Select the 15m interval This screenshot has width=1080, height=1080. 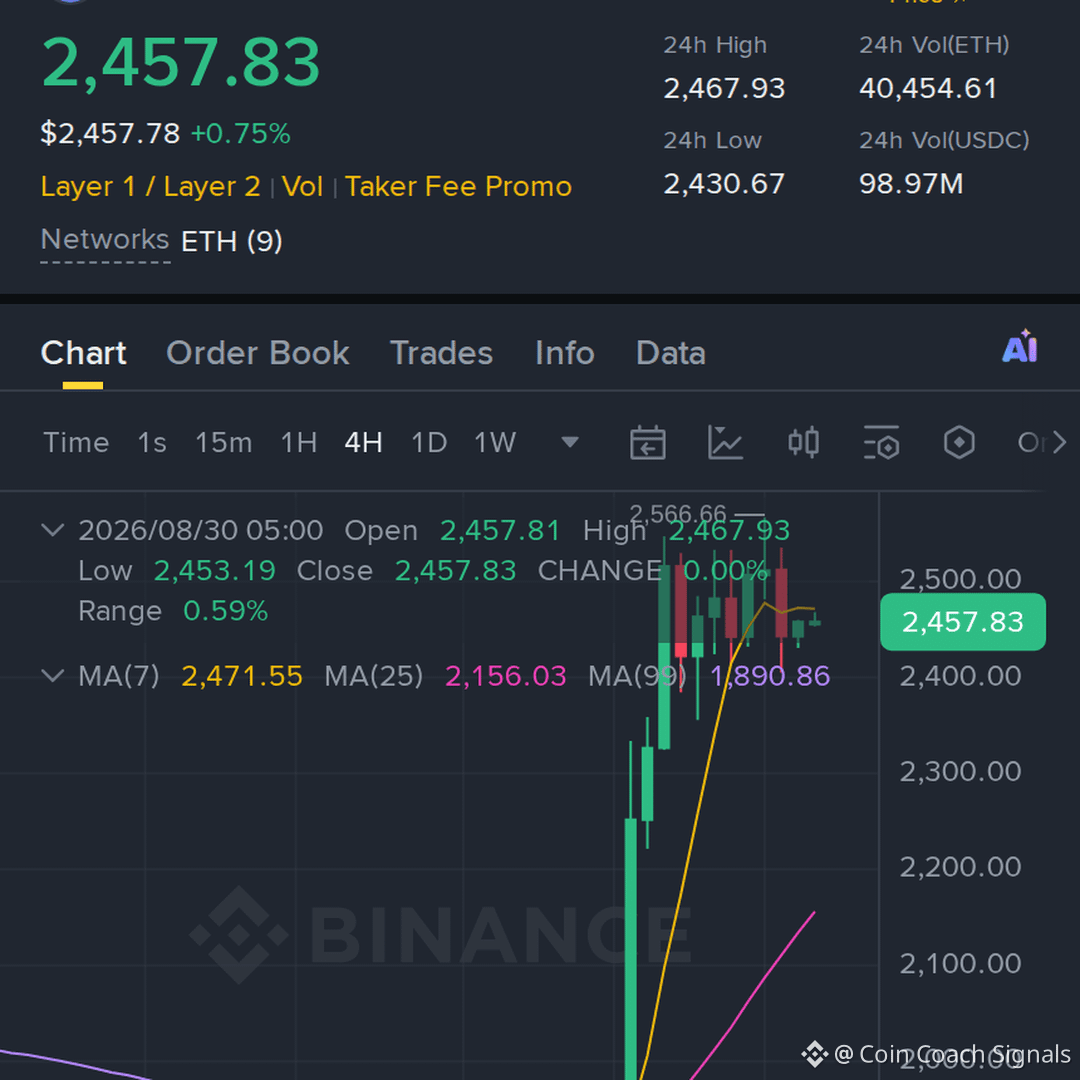pos(224,442)
